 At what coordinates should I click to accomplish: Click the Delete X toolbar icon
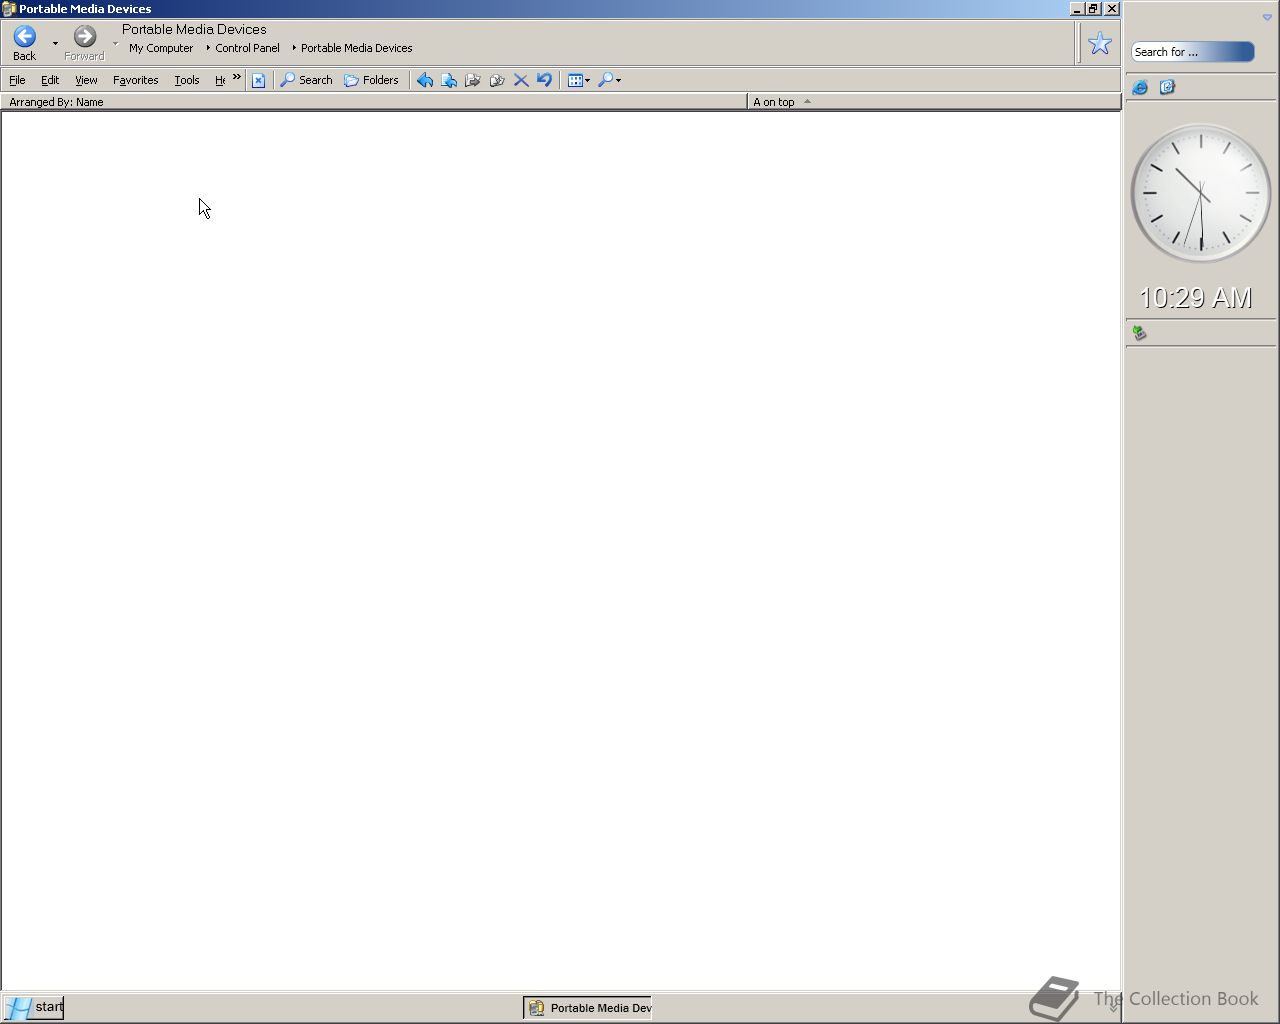(521, 80)
